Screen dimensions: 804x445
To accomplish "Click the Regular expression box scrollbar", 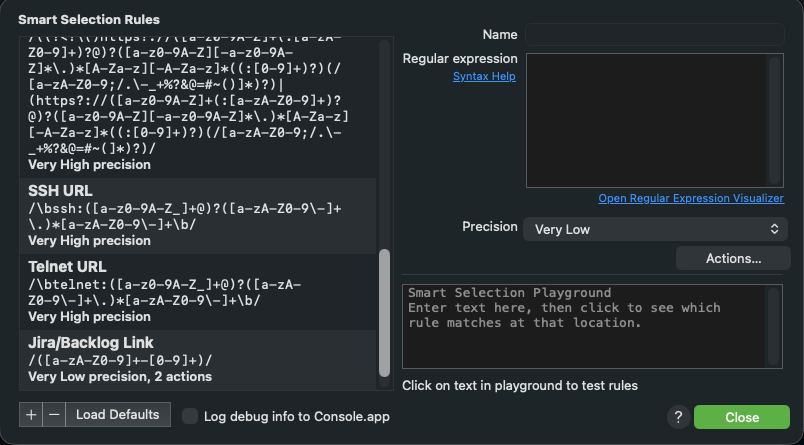I will (x=774, y=120).
